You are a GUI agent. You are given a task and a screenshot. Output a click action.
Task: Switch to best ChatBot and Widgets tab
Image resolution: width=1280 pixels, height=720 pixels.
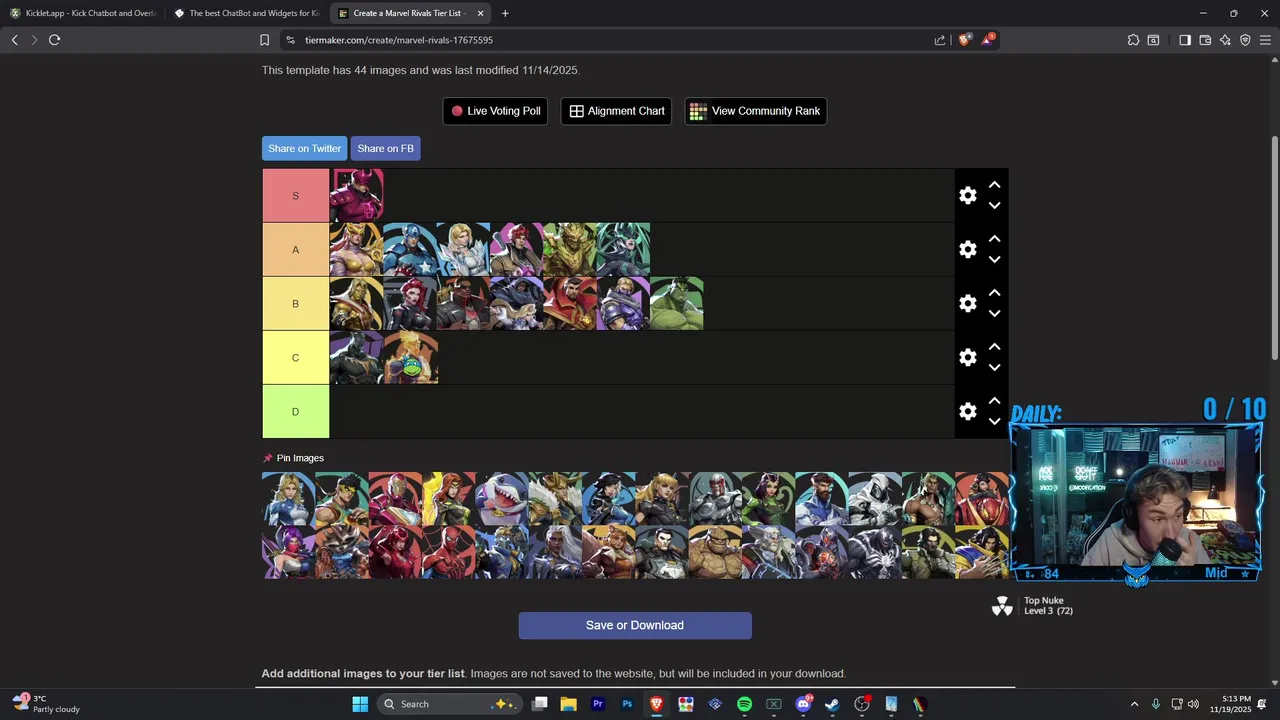pos(246,13)
